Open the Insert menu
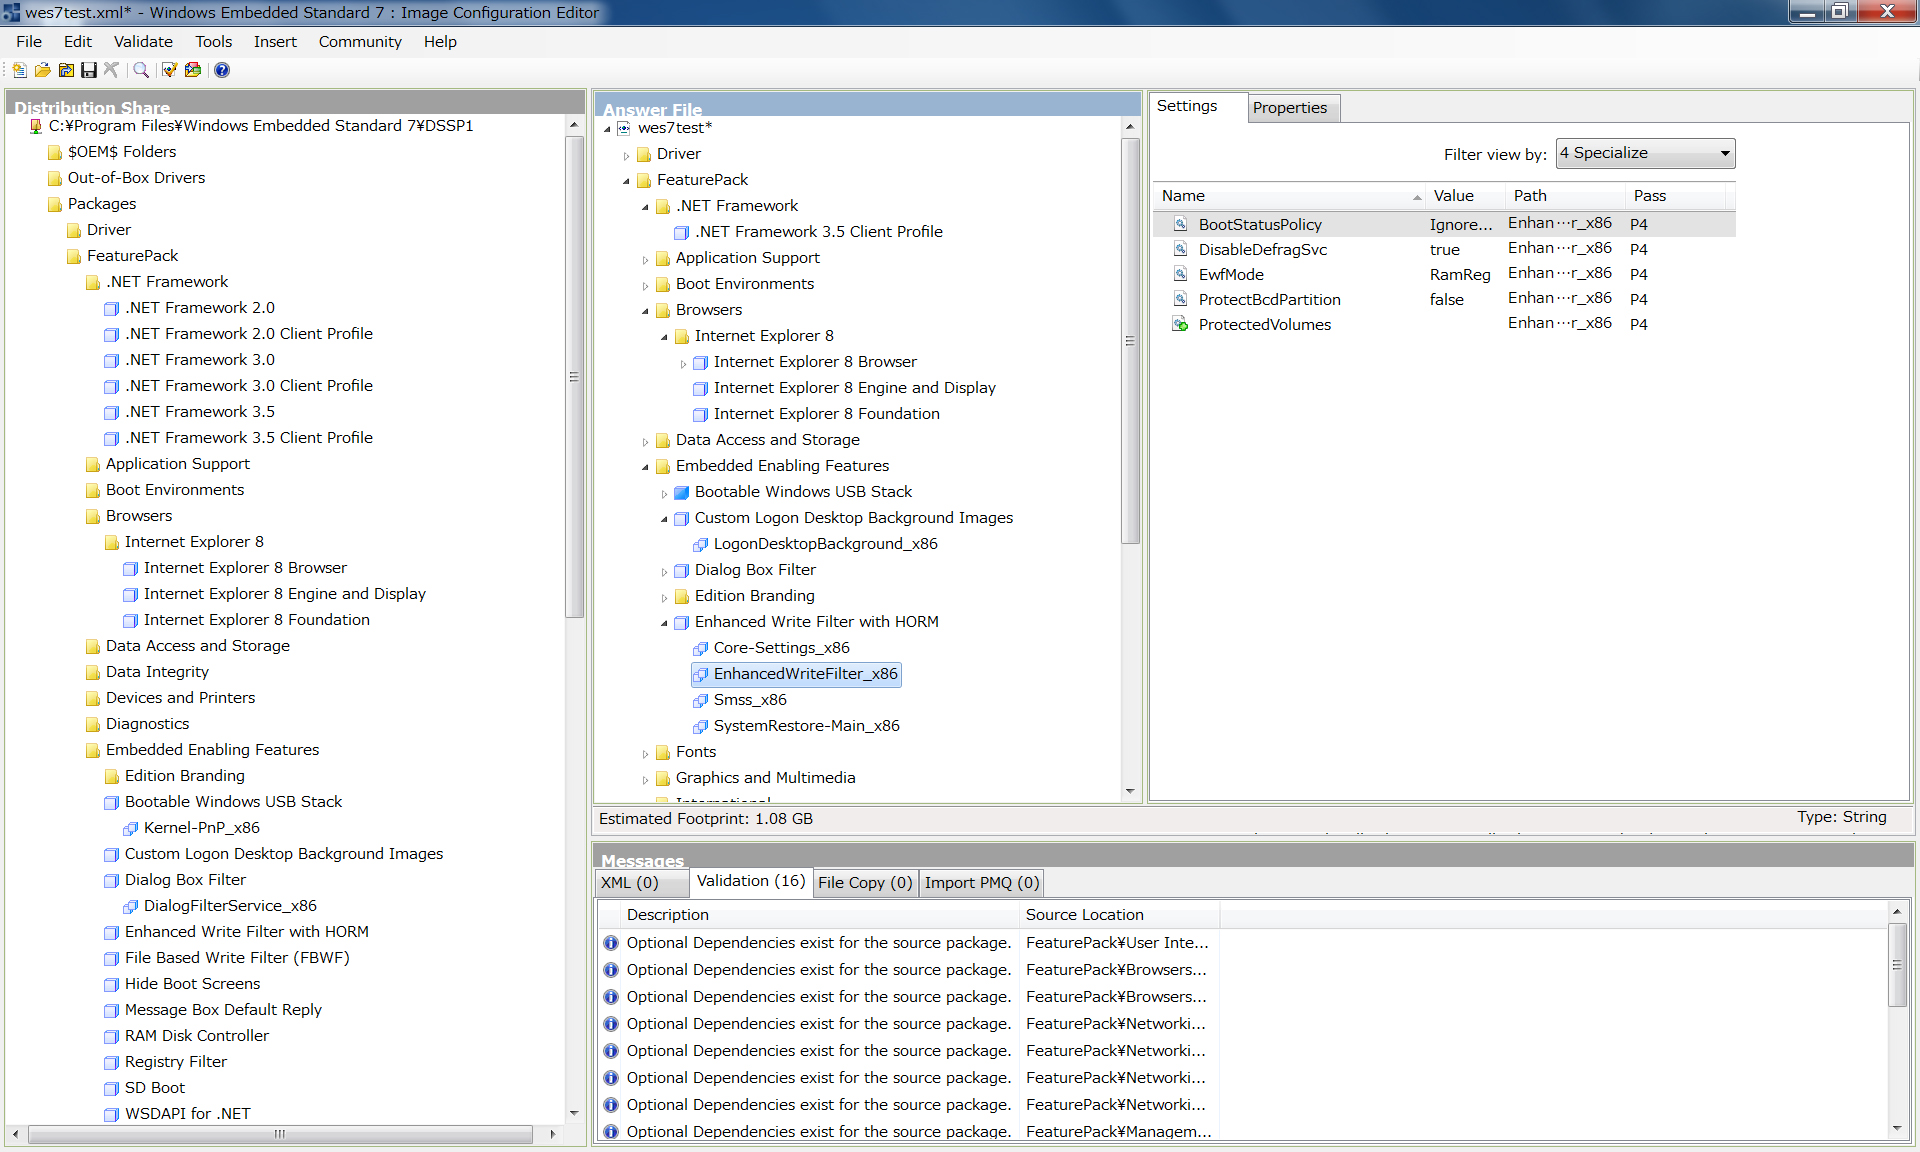The height and width of the screenshot is (1152, 1920). pos(275,41)
